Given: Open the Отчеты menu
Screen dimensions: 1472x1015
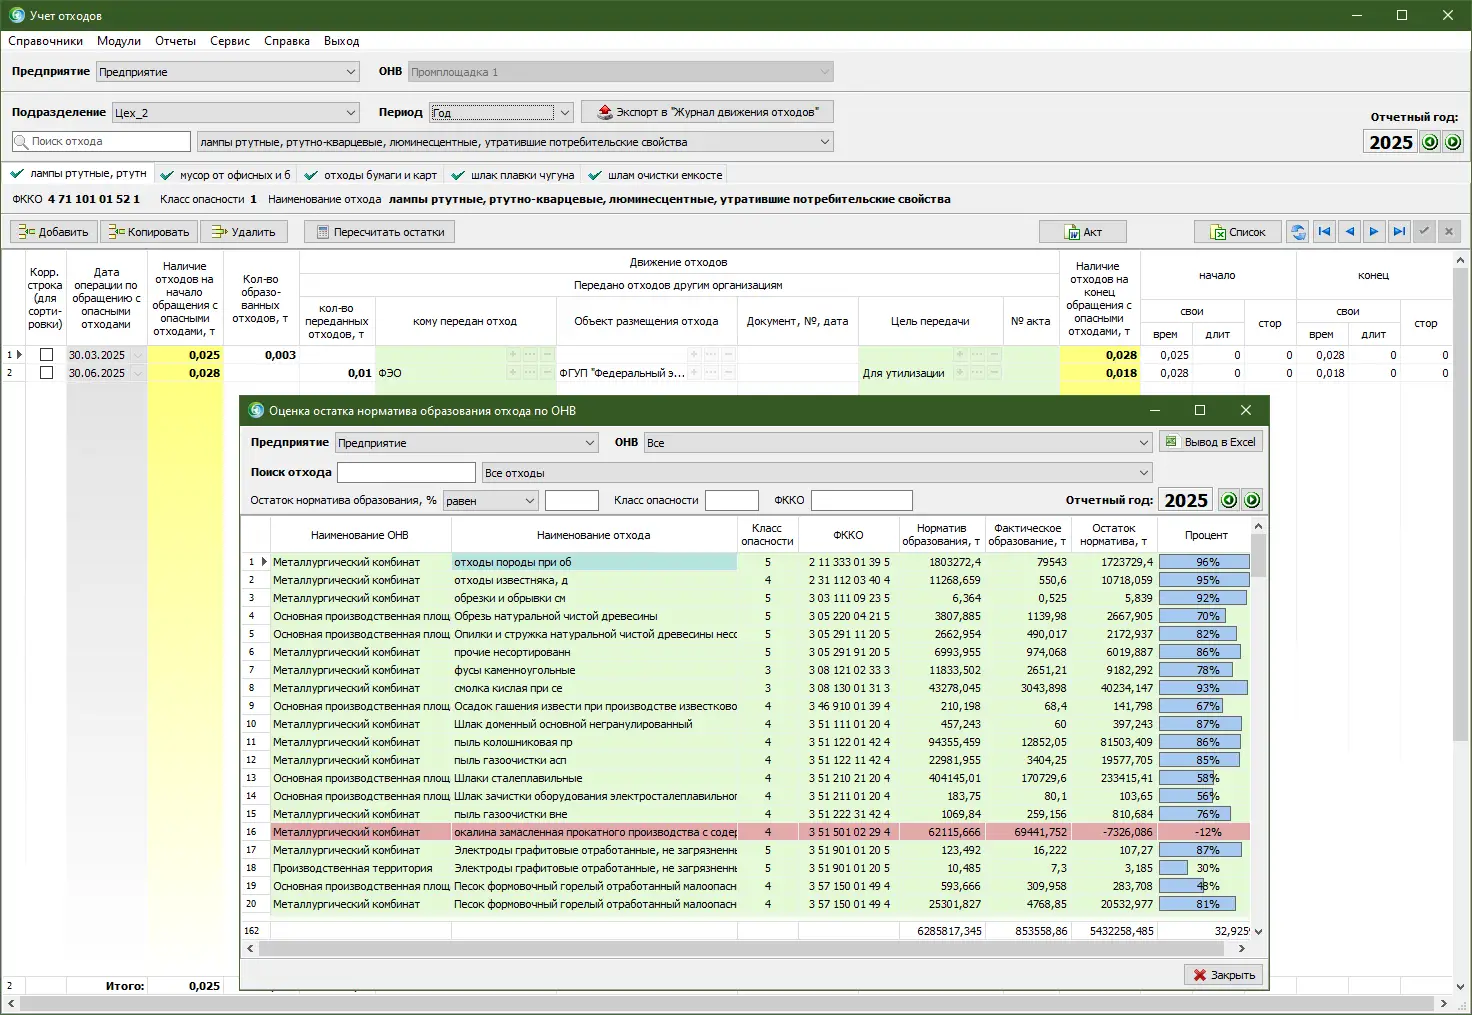Looking at the screenshot, I should [x=175, y=41].
